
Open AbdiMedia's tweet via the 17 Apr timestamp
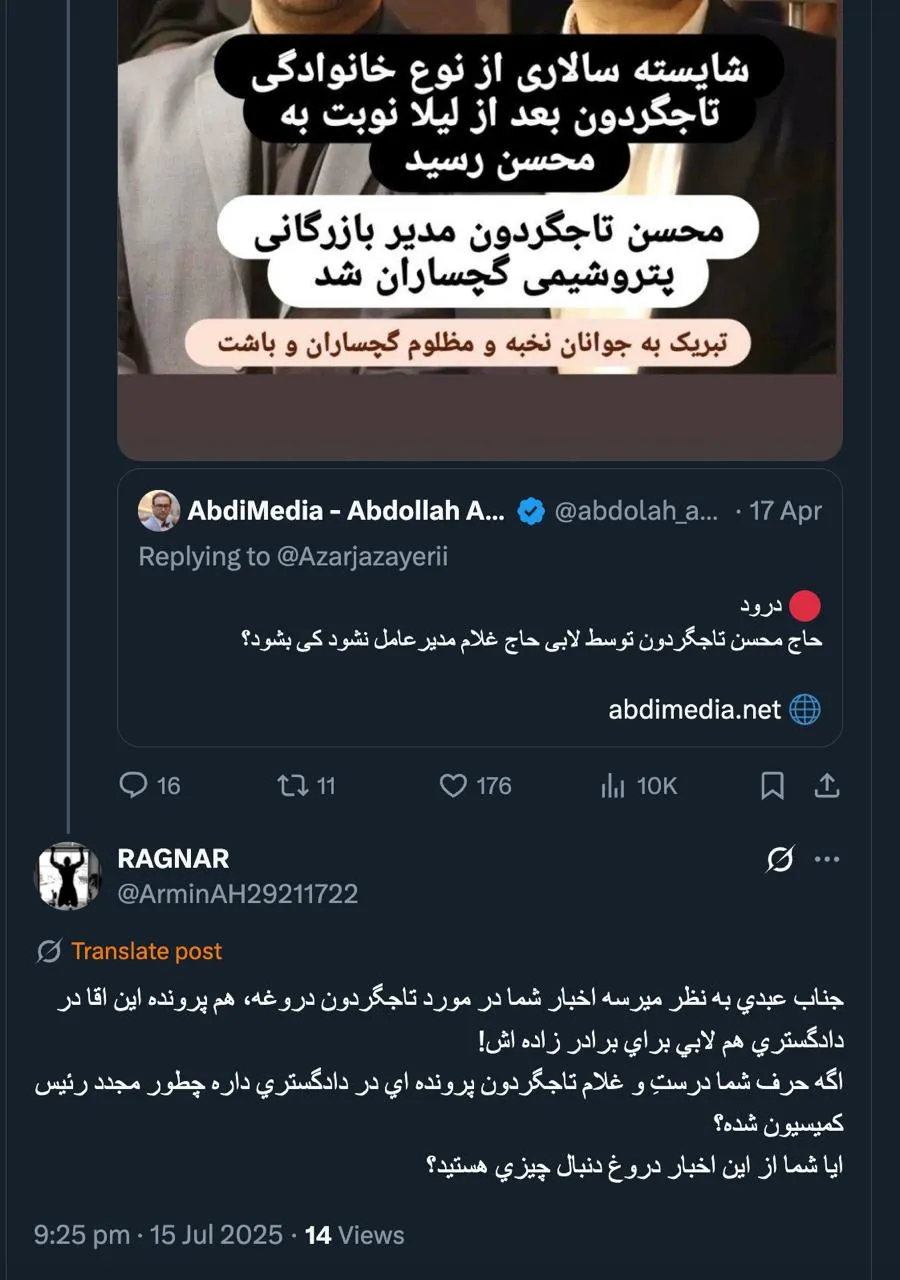pos(785,510)
